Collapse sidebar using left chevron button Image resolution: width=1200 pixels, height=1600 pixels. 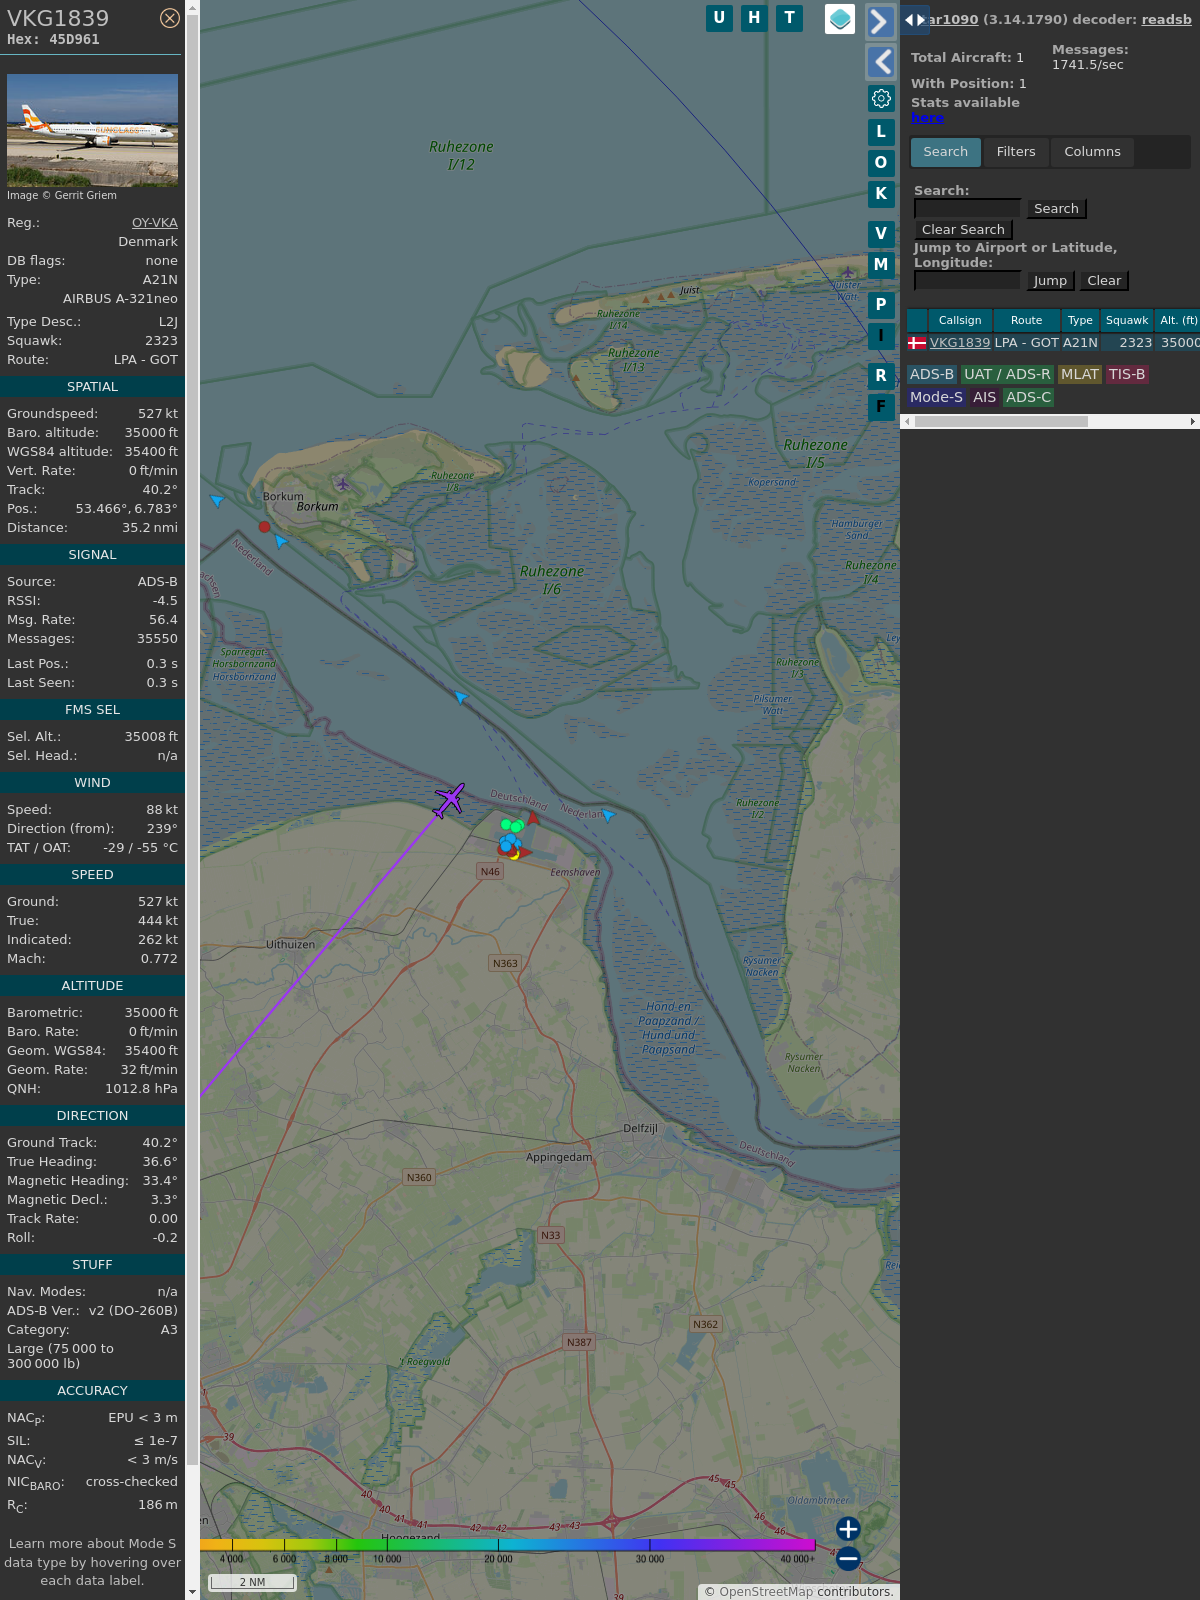(881, 62)
